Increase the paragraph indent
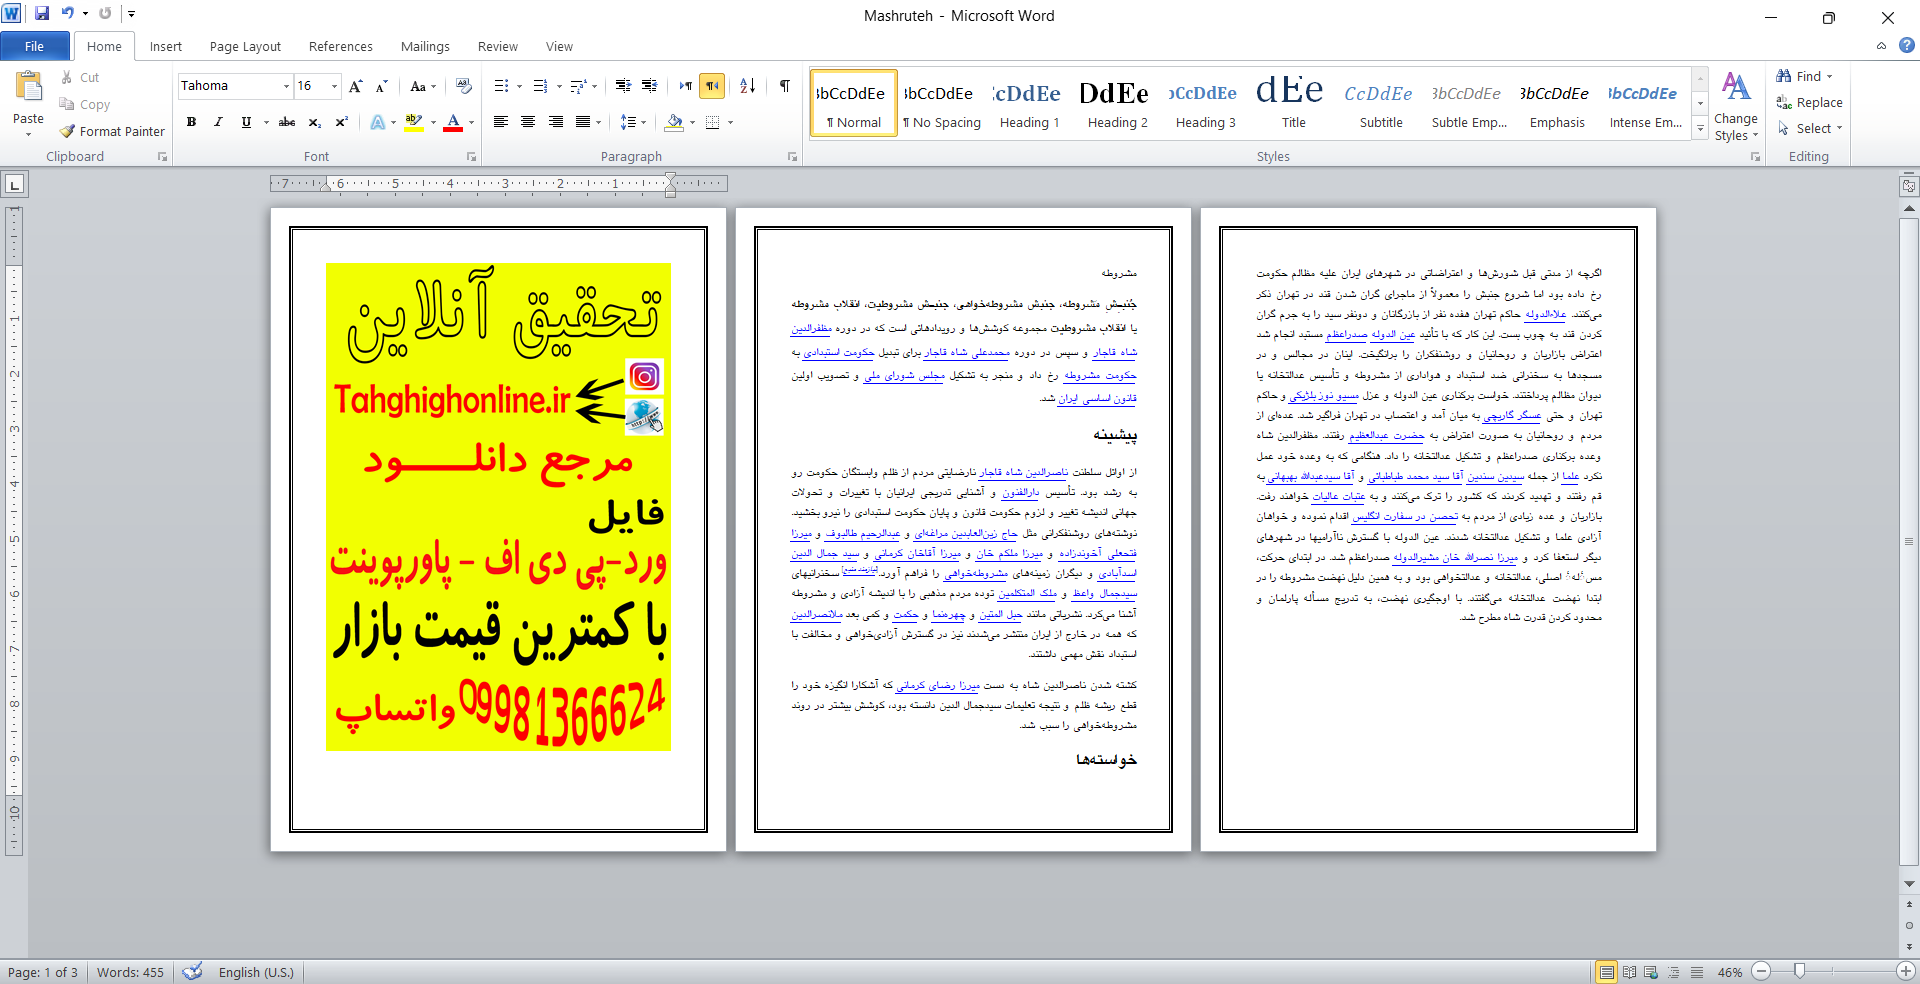1920x984 pixels. [x=650, y=86]
